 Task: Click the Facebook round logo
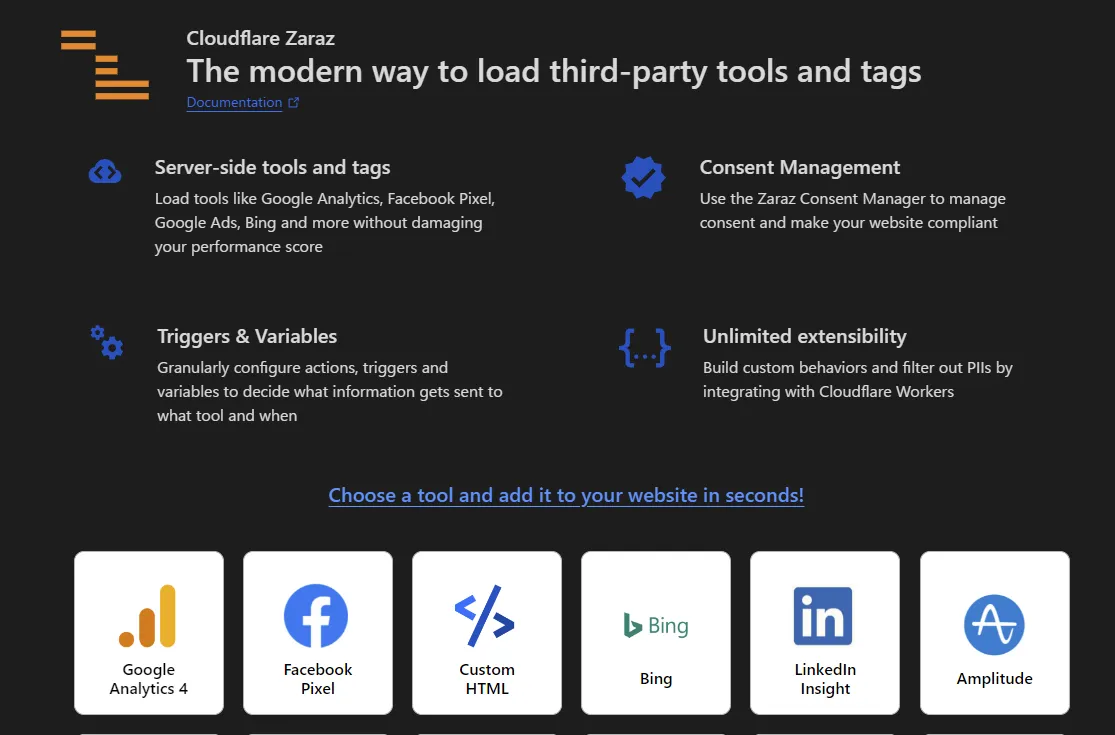[316, 616]
